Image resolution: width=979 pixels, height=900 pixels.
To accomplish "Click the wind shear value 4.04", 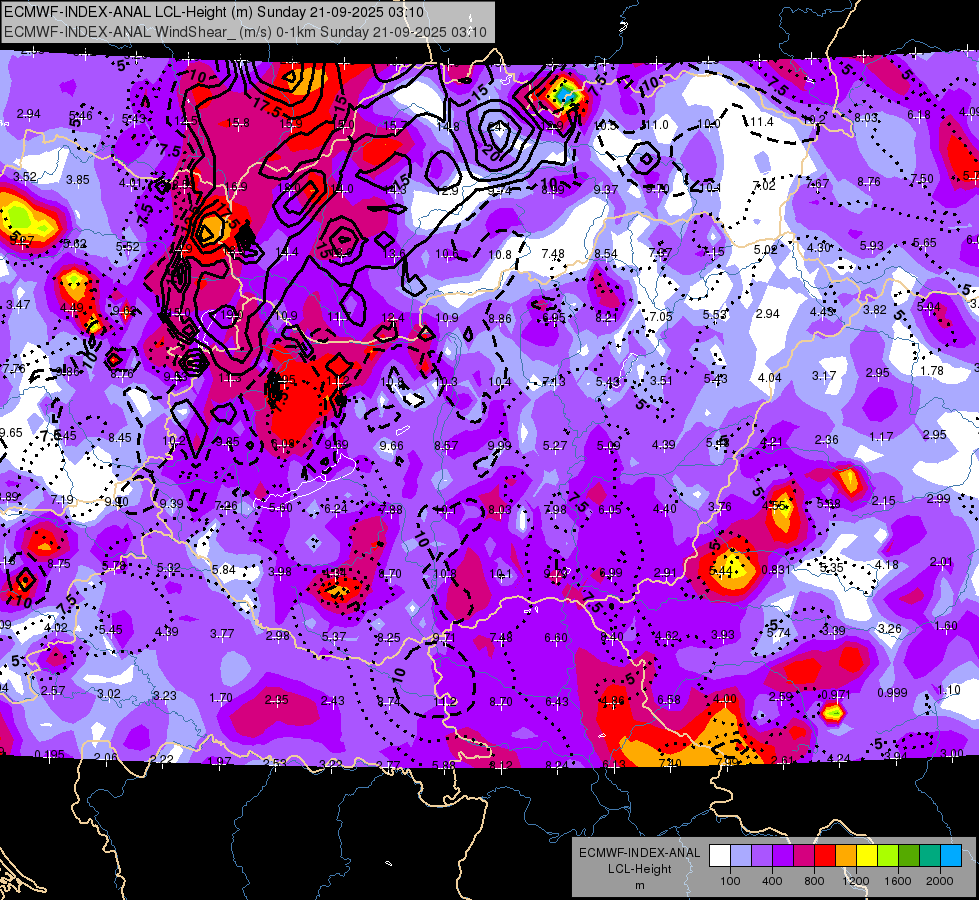I will pos(769,378).
